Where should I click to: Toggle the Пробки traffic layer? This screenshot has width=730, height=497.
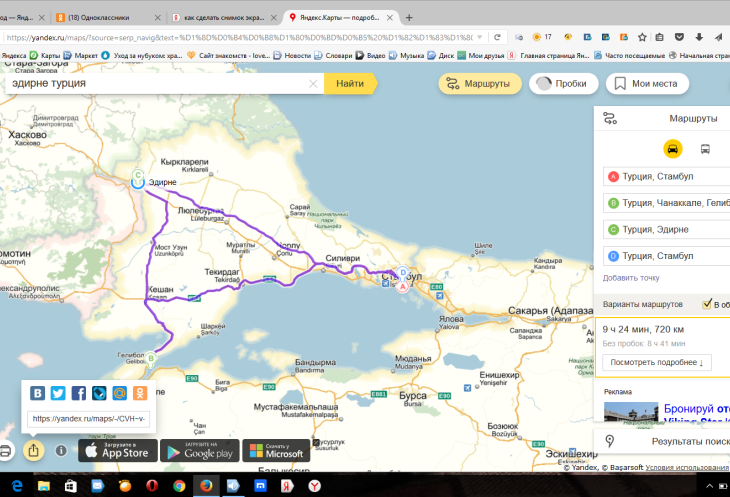pyautogui.click(x=563, y=84)
